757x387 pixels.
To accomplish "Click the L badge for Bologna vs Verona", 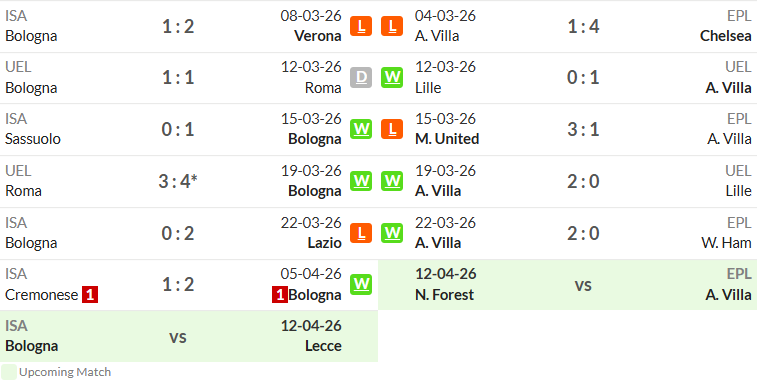I will [361, 26].
